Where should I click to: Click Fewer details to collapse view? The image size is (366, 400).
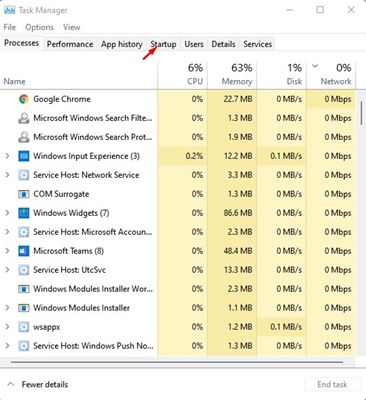tap(45, 384)
